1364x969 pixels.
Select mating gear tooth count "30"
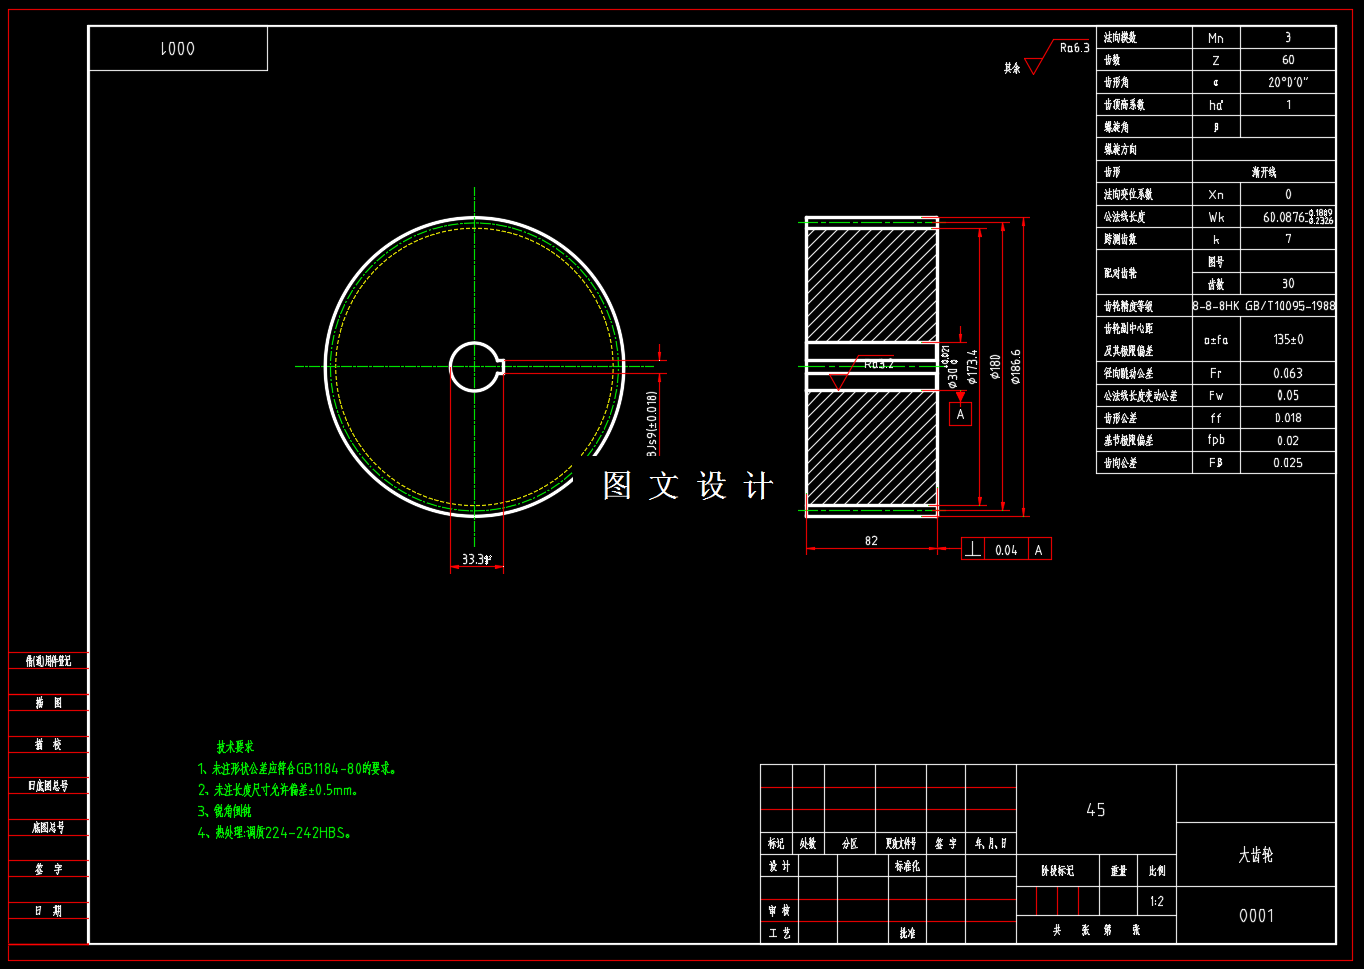1288,284
